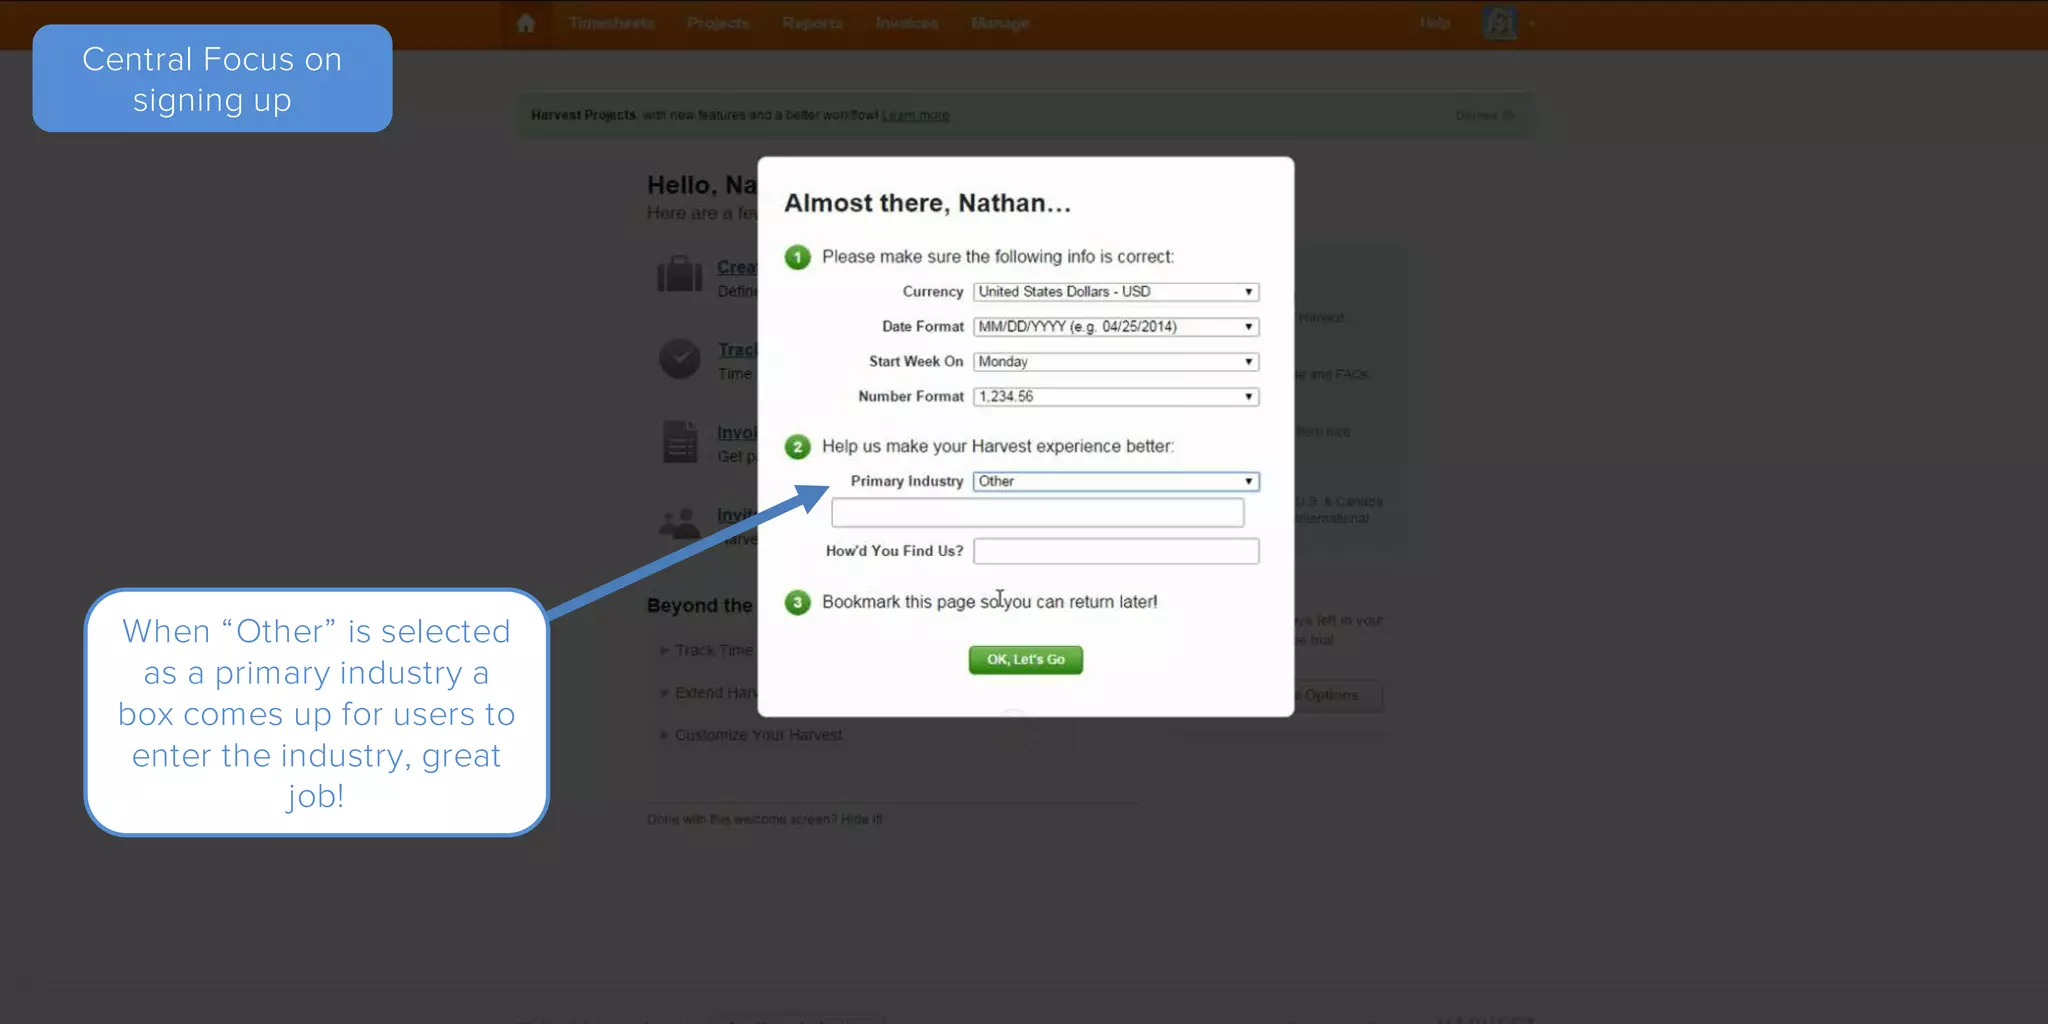Click the Learn more link in the banner
This screenshot has width=2048, height=1024.
(x=915, y=116)
